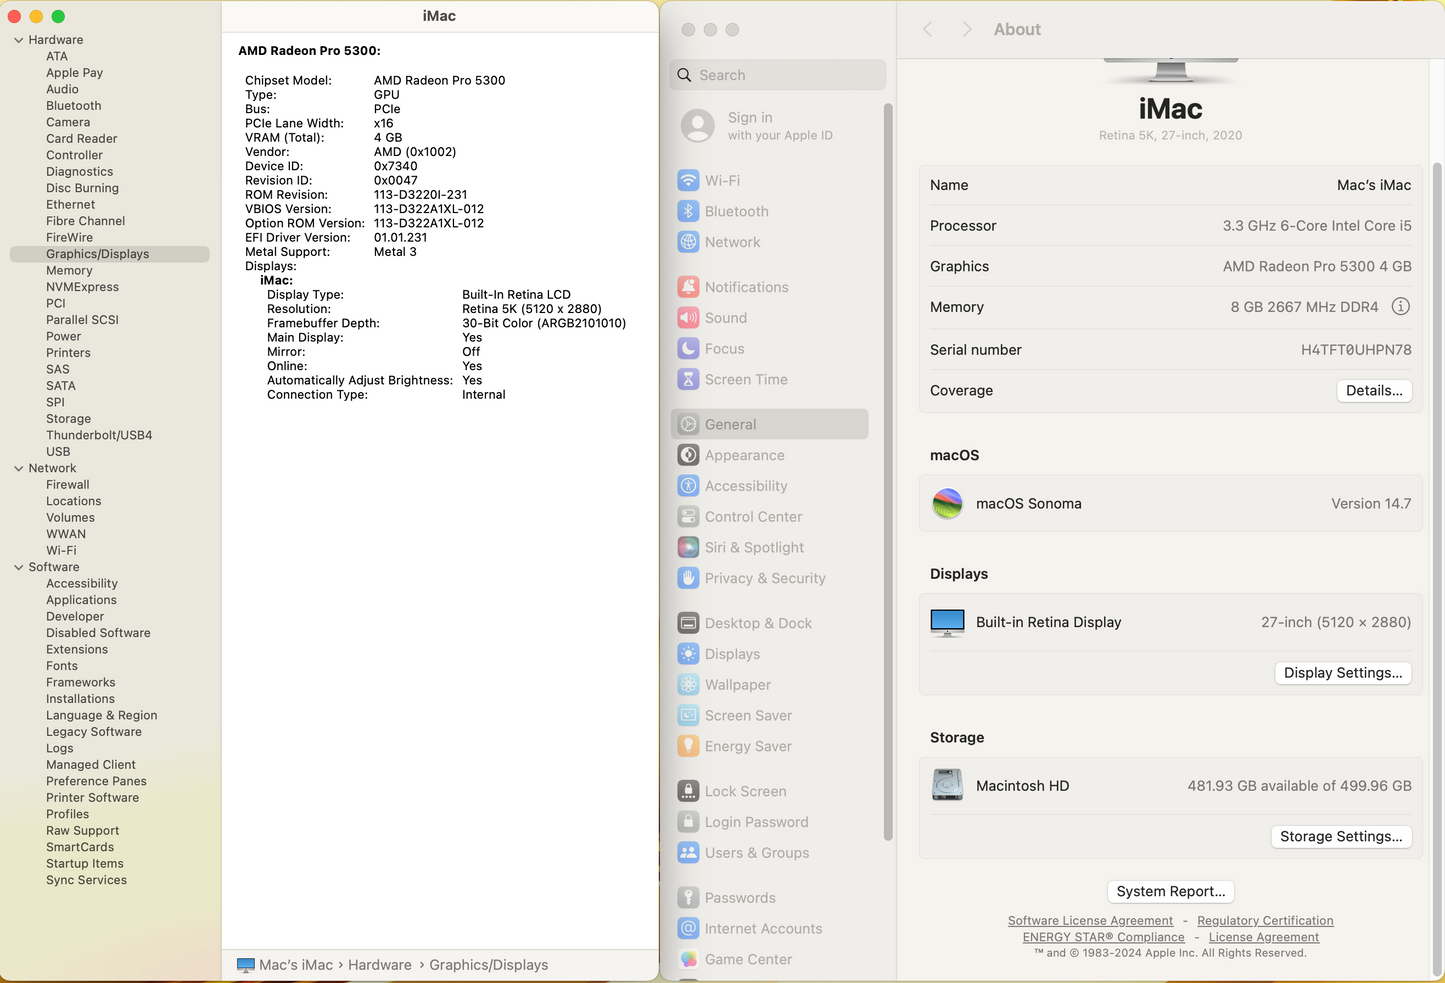Open the Software License Agreement link
Screen dimensions: 1445x983
point(1090,921)
